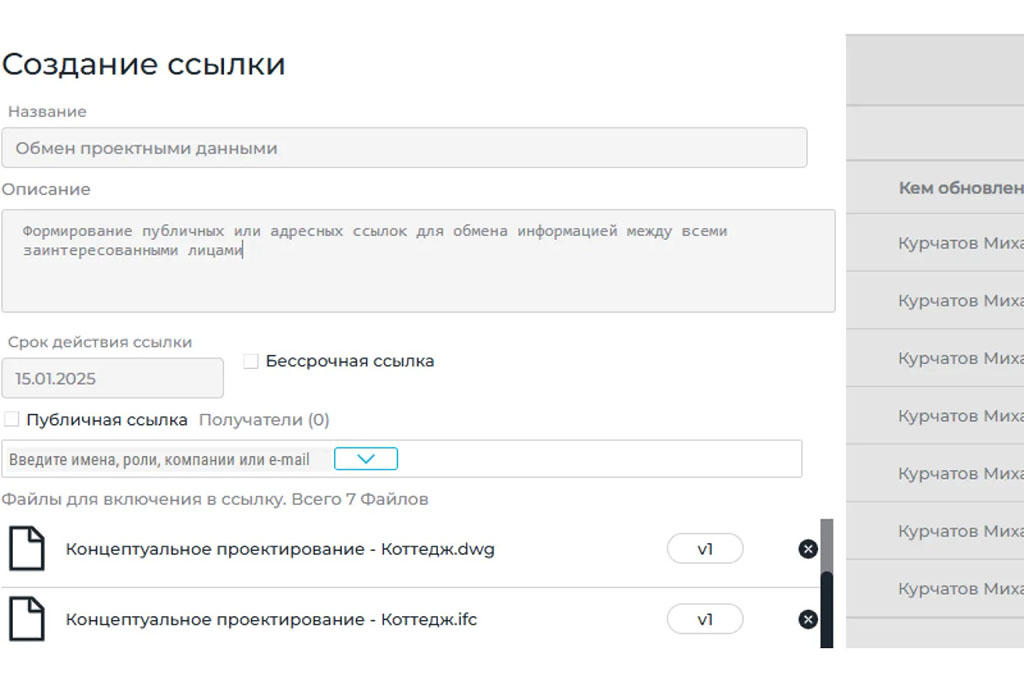Remove the Коттедж.ifc file from the link
The height and width of the screenshot is (681, 1024).
point(808,620)
